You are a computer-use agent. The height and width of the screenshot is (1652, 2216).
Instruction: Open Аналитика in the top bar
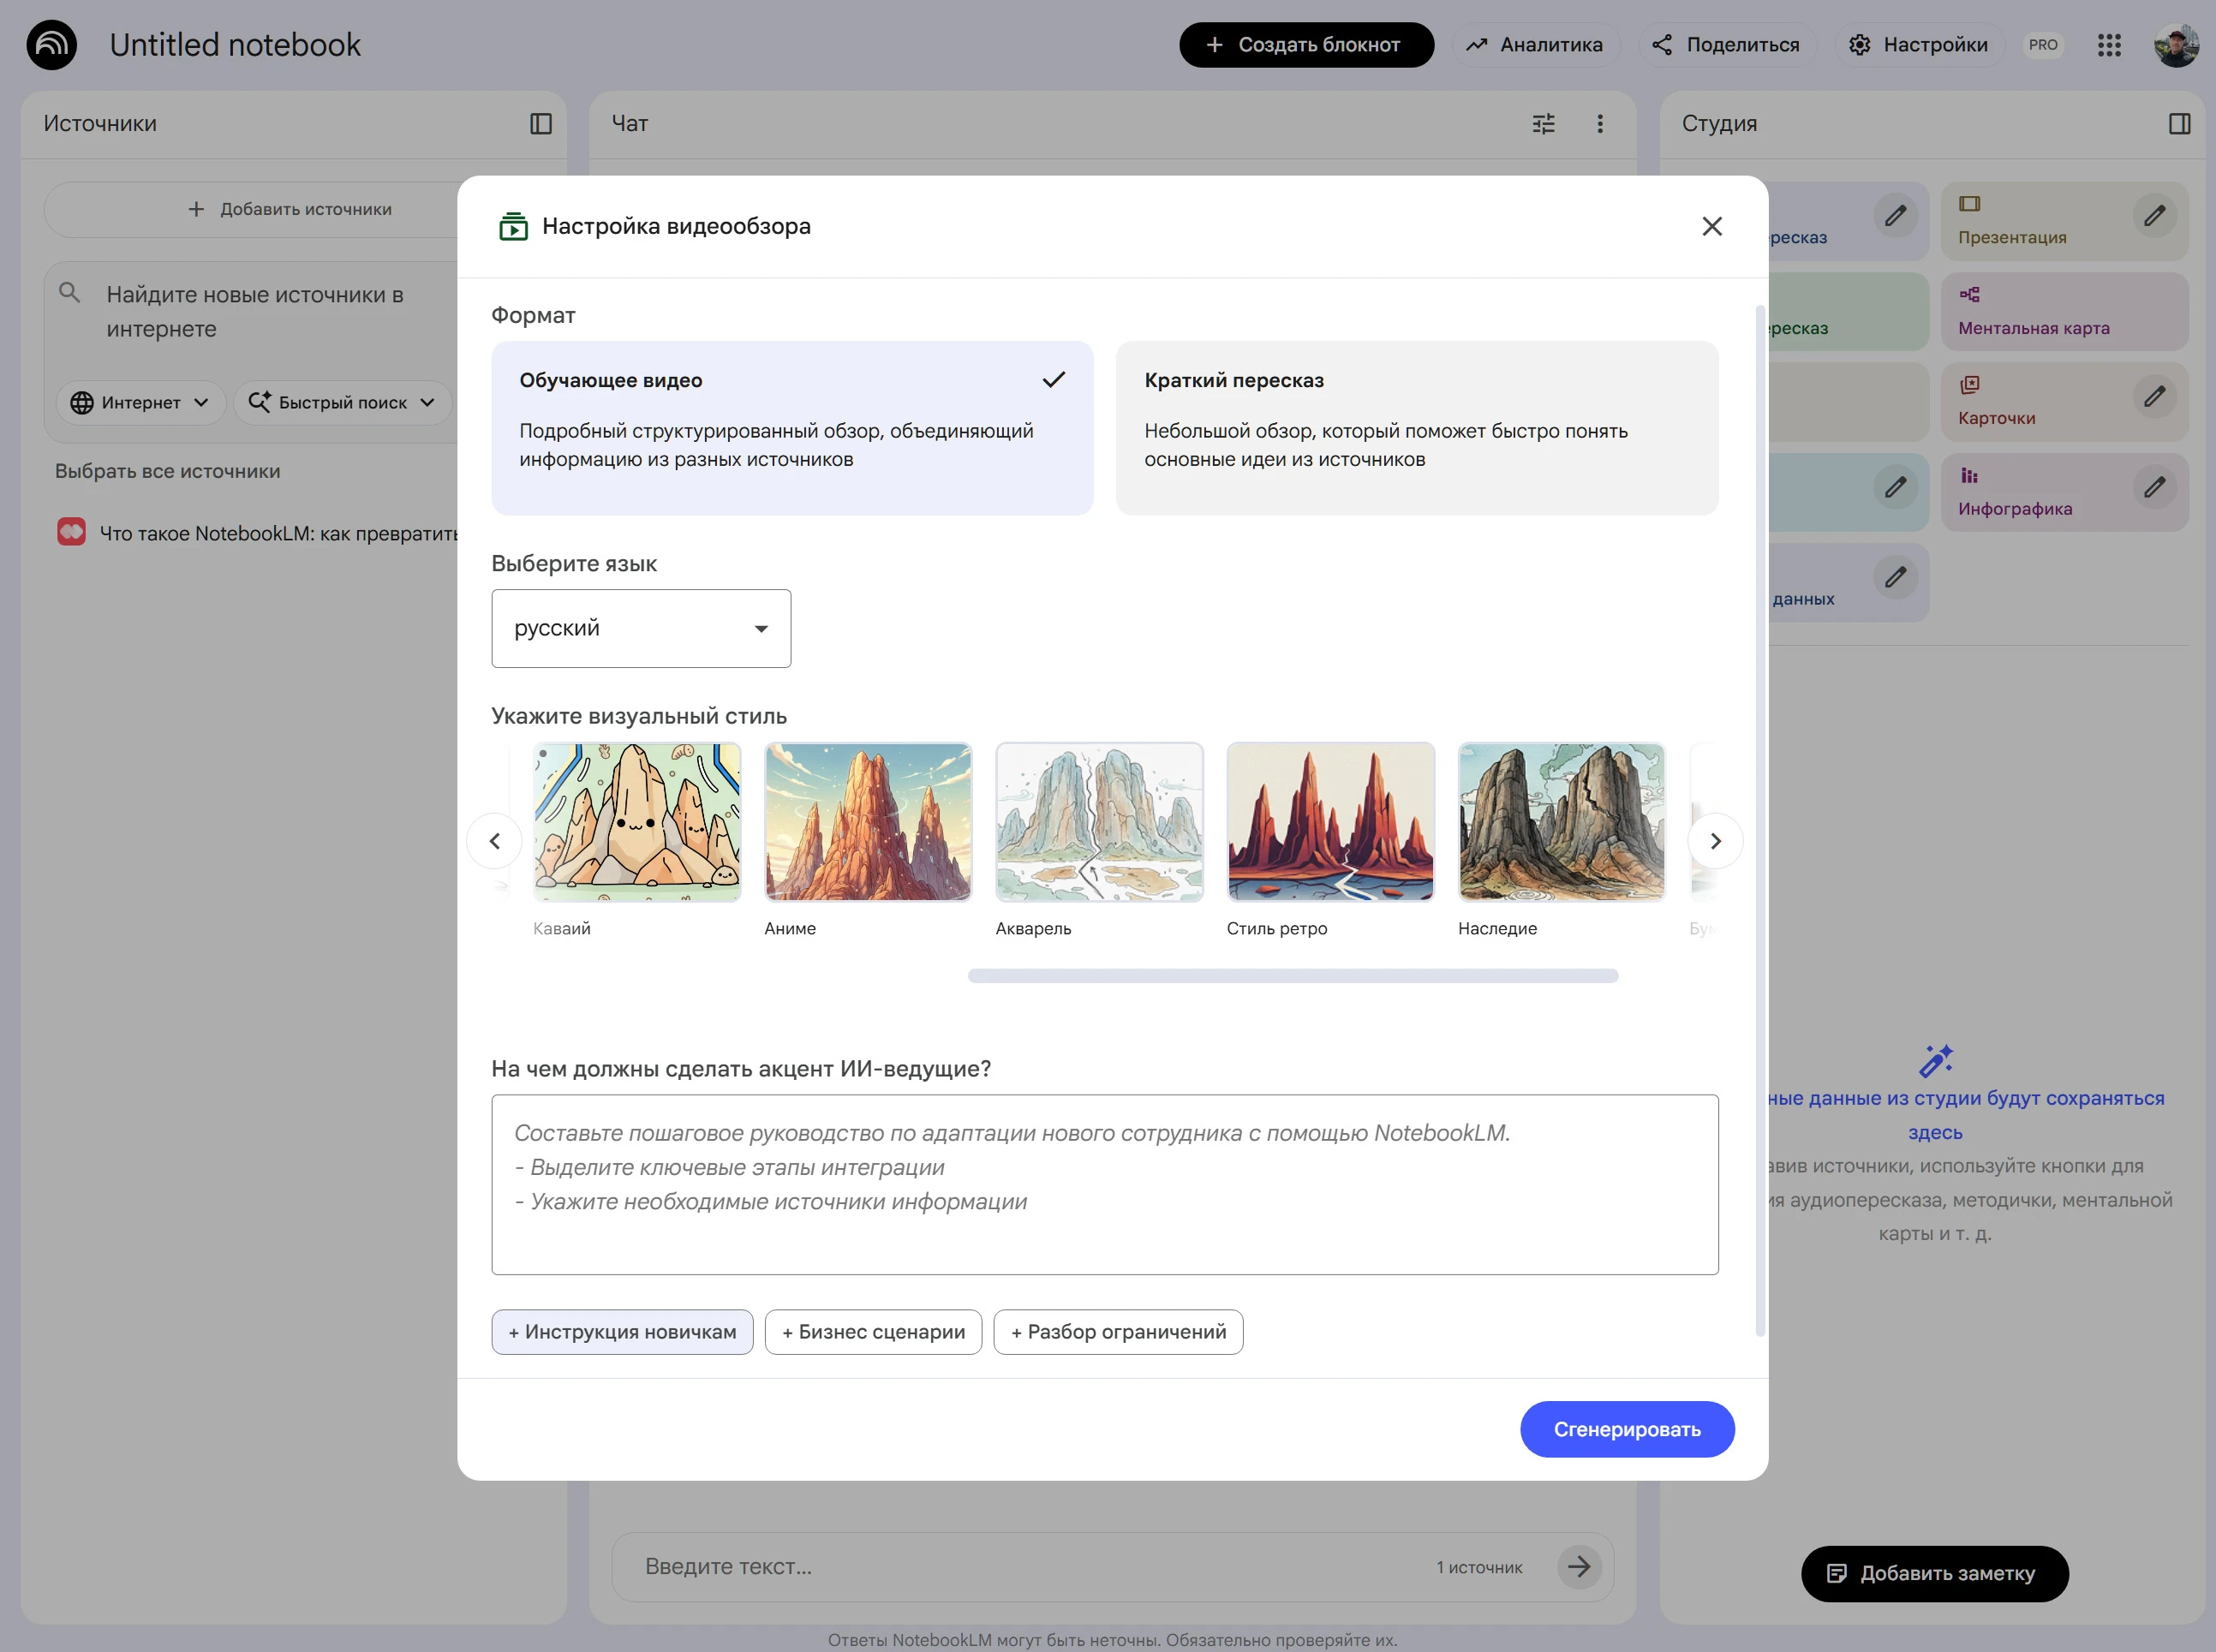coord(1534,45)
